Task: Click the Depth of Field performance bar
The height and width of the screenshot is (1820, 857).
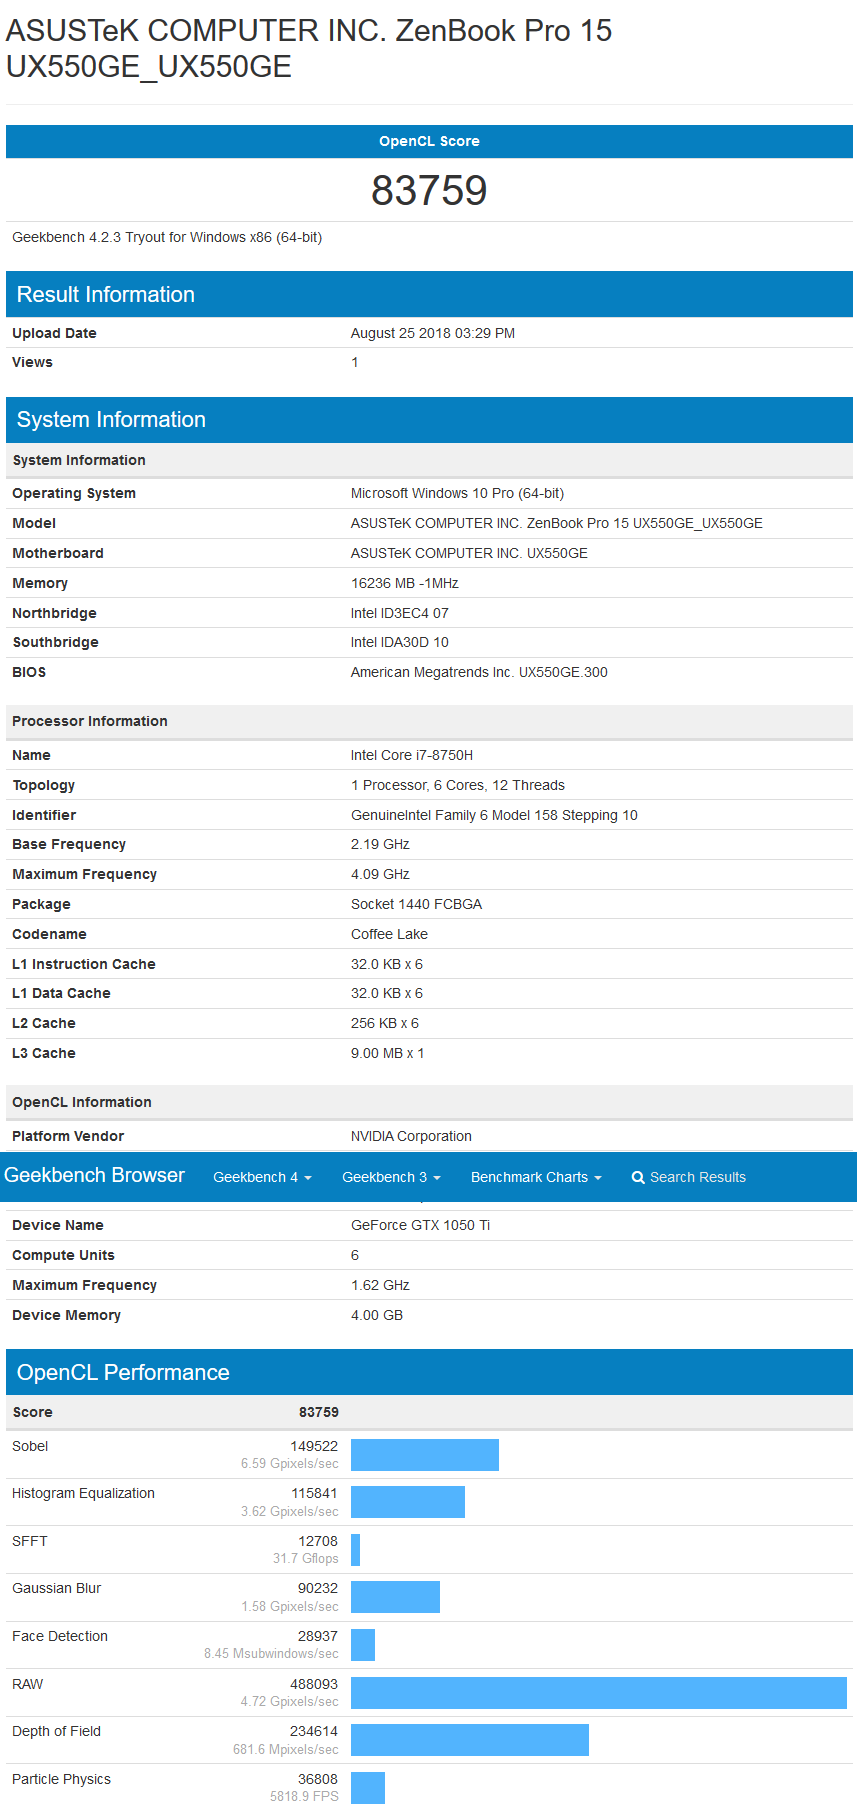Action: 470,1740
